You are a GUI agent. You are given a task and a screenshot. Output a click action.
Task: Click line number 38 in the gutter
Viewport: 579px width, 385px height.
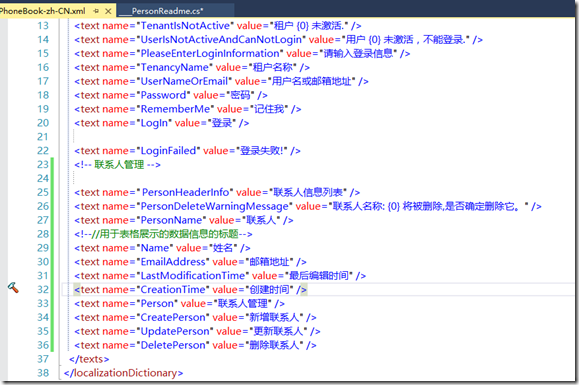[43, 373]
